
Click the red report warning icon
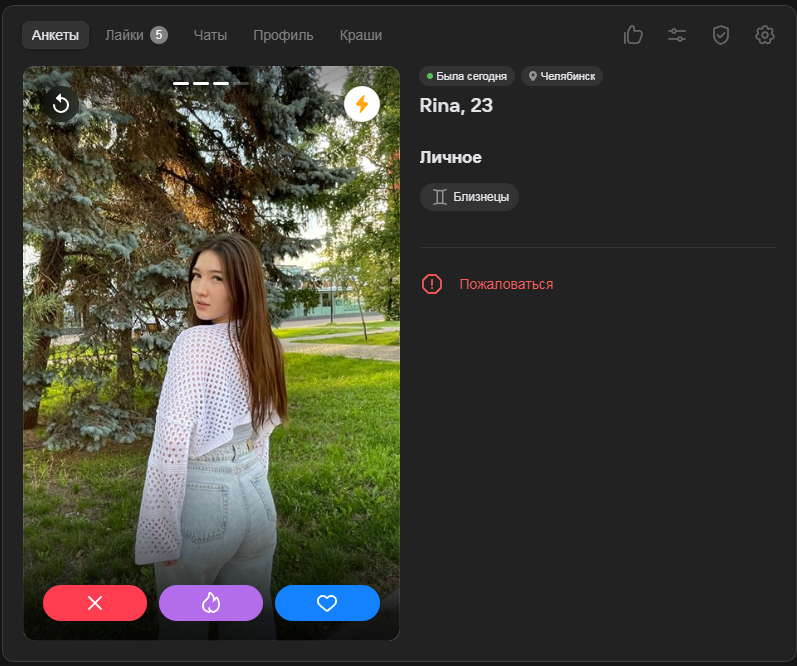point(432,284)
